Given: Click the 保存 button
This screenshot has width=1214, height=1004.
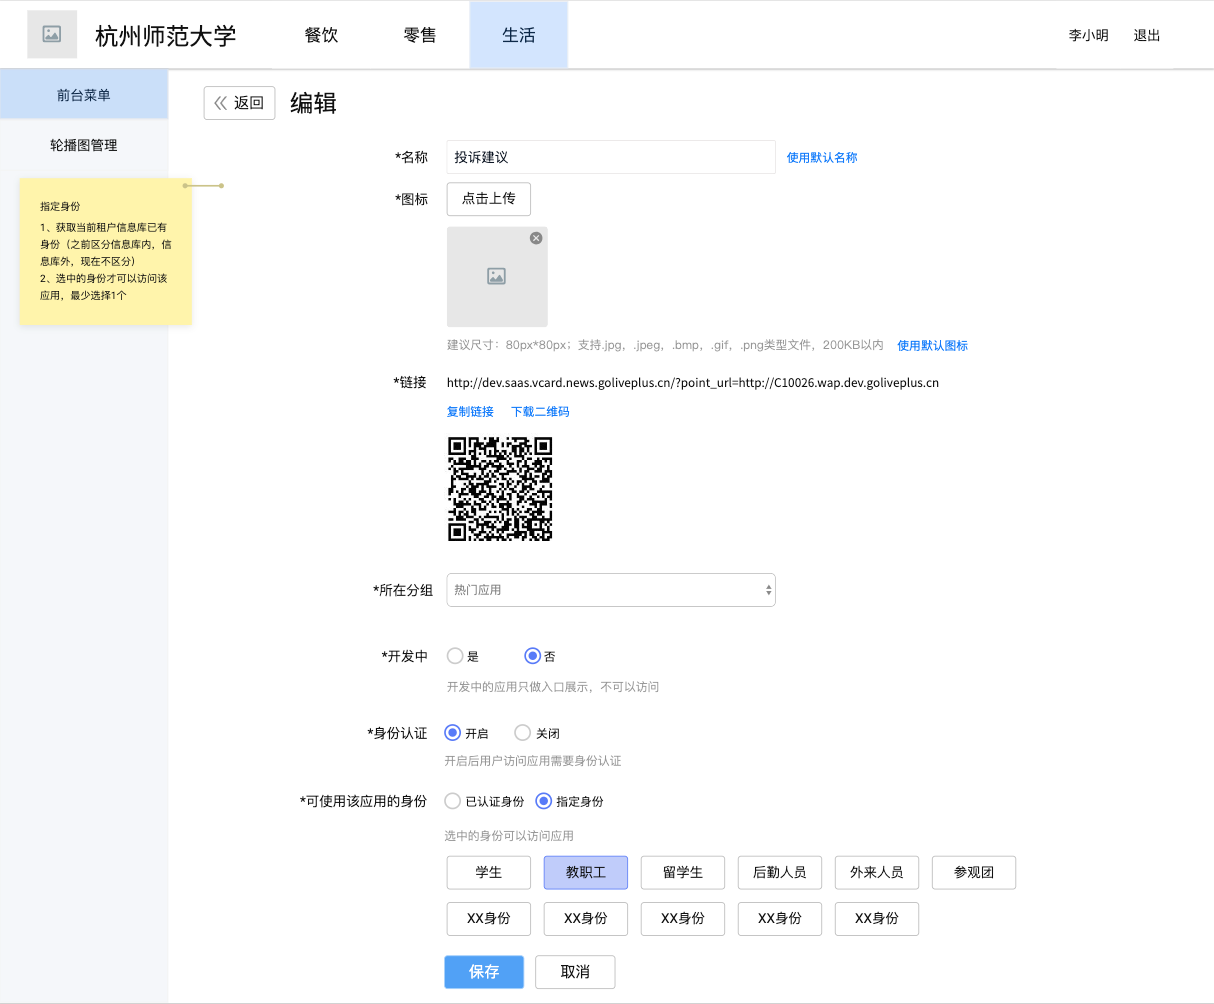Looking at the screenshot, I should (484, 972).
